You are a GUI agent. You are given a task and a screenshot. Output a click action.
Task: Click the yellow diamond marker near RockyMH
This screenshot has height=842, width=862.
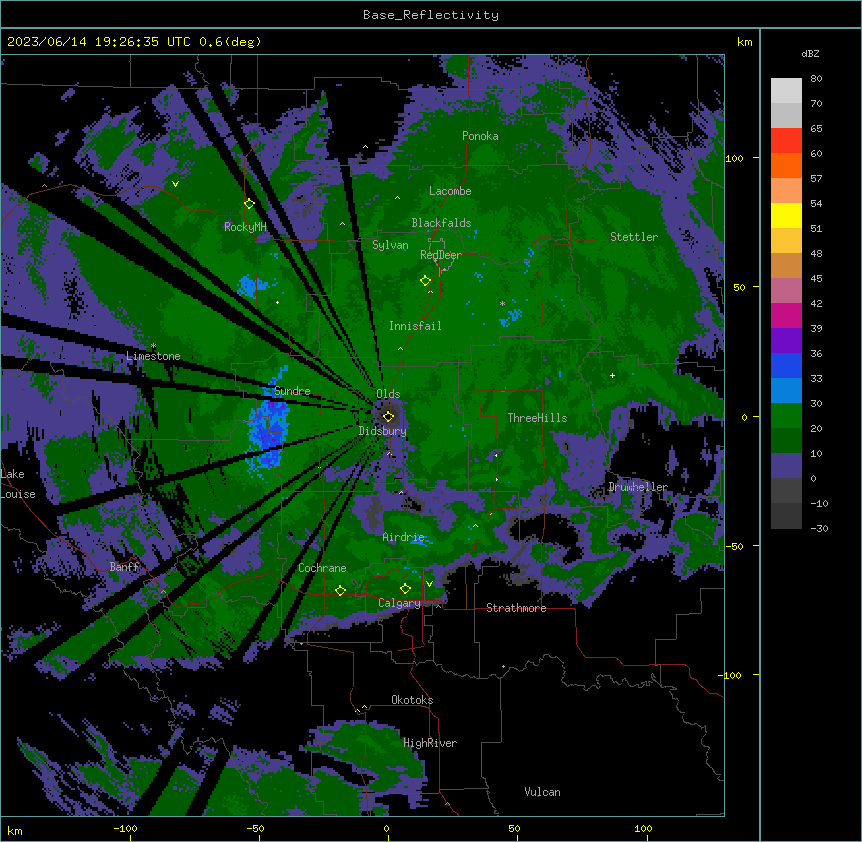249,204
